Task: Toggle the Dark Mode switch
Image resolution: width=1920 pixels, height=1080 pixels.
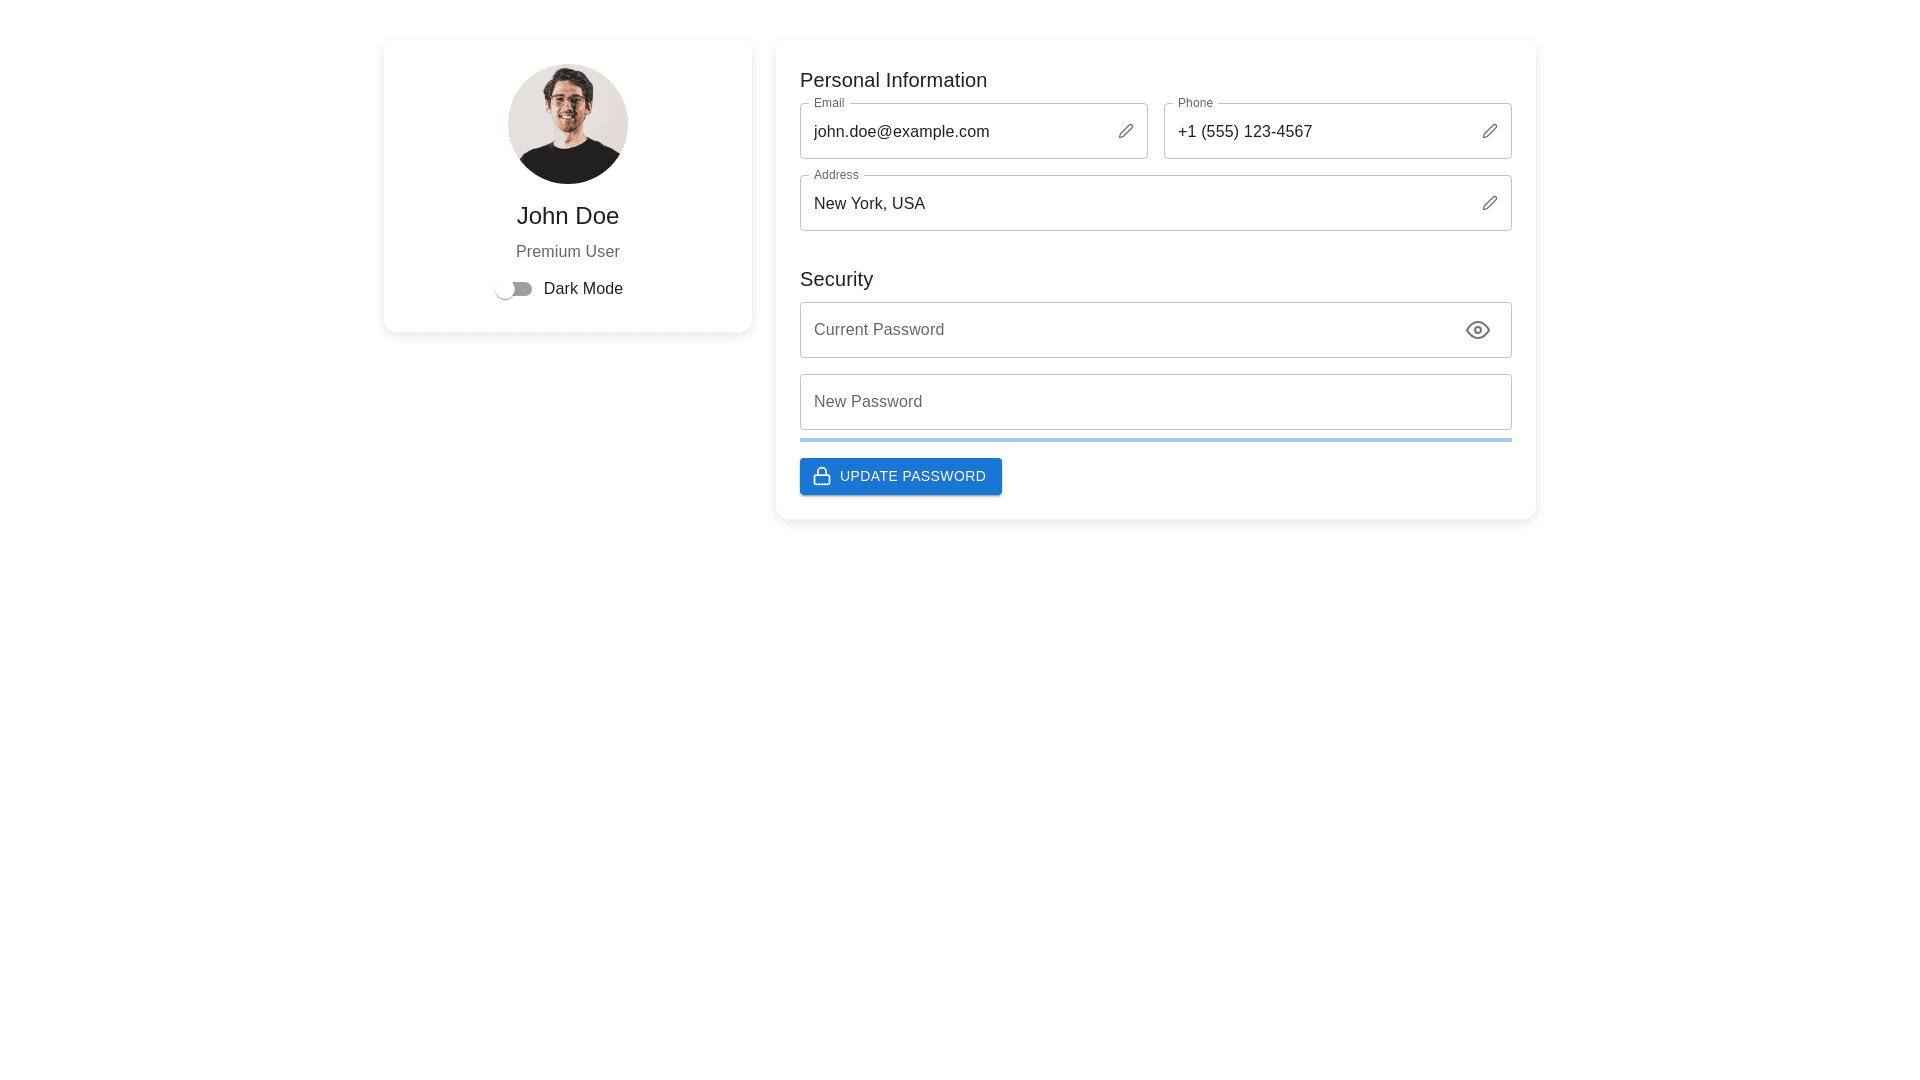Action: (513, 289)
